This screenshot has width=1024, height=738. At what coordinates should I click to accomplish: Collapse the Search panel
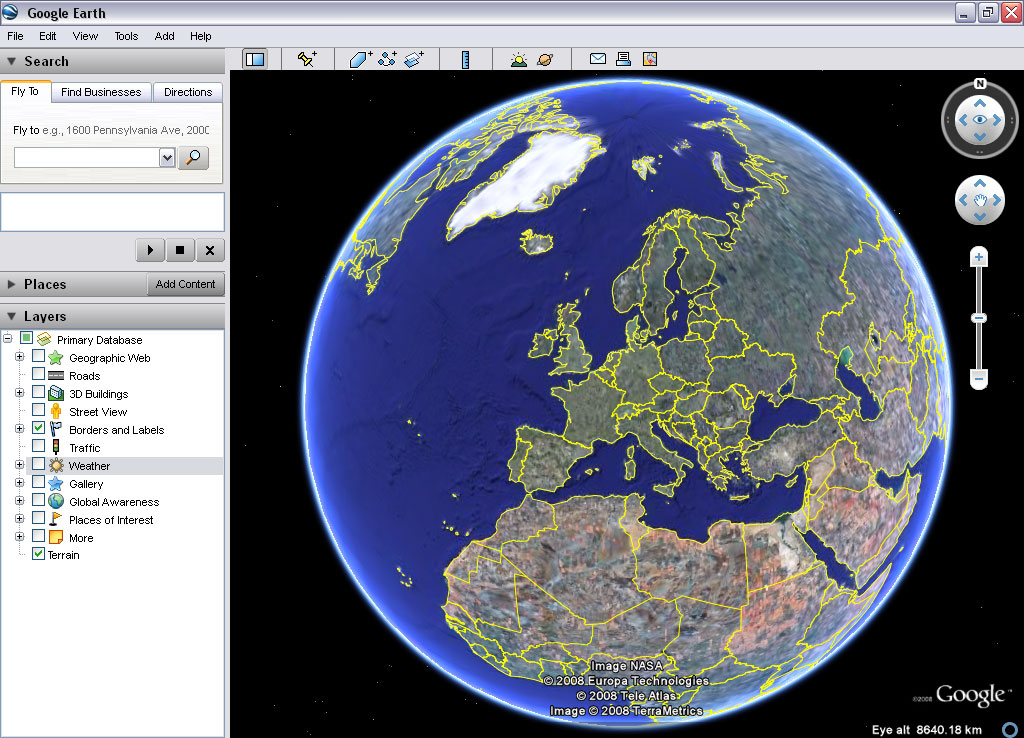pyautogui.click(x=11, y=61)
